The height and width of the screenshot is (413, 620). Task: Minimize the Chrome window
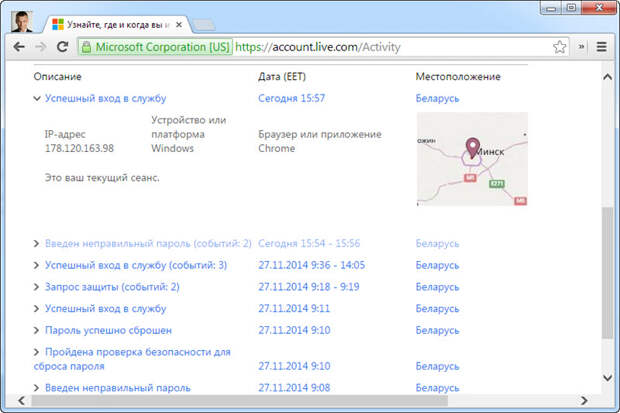point(551,8)
